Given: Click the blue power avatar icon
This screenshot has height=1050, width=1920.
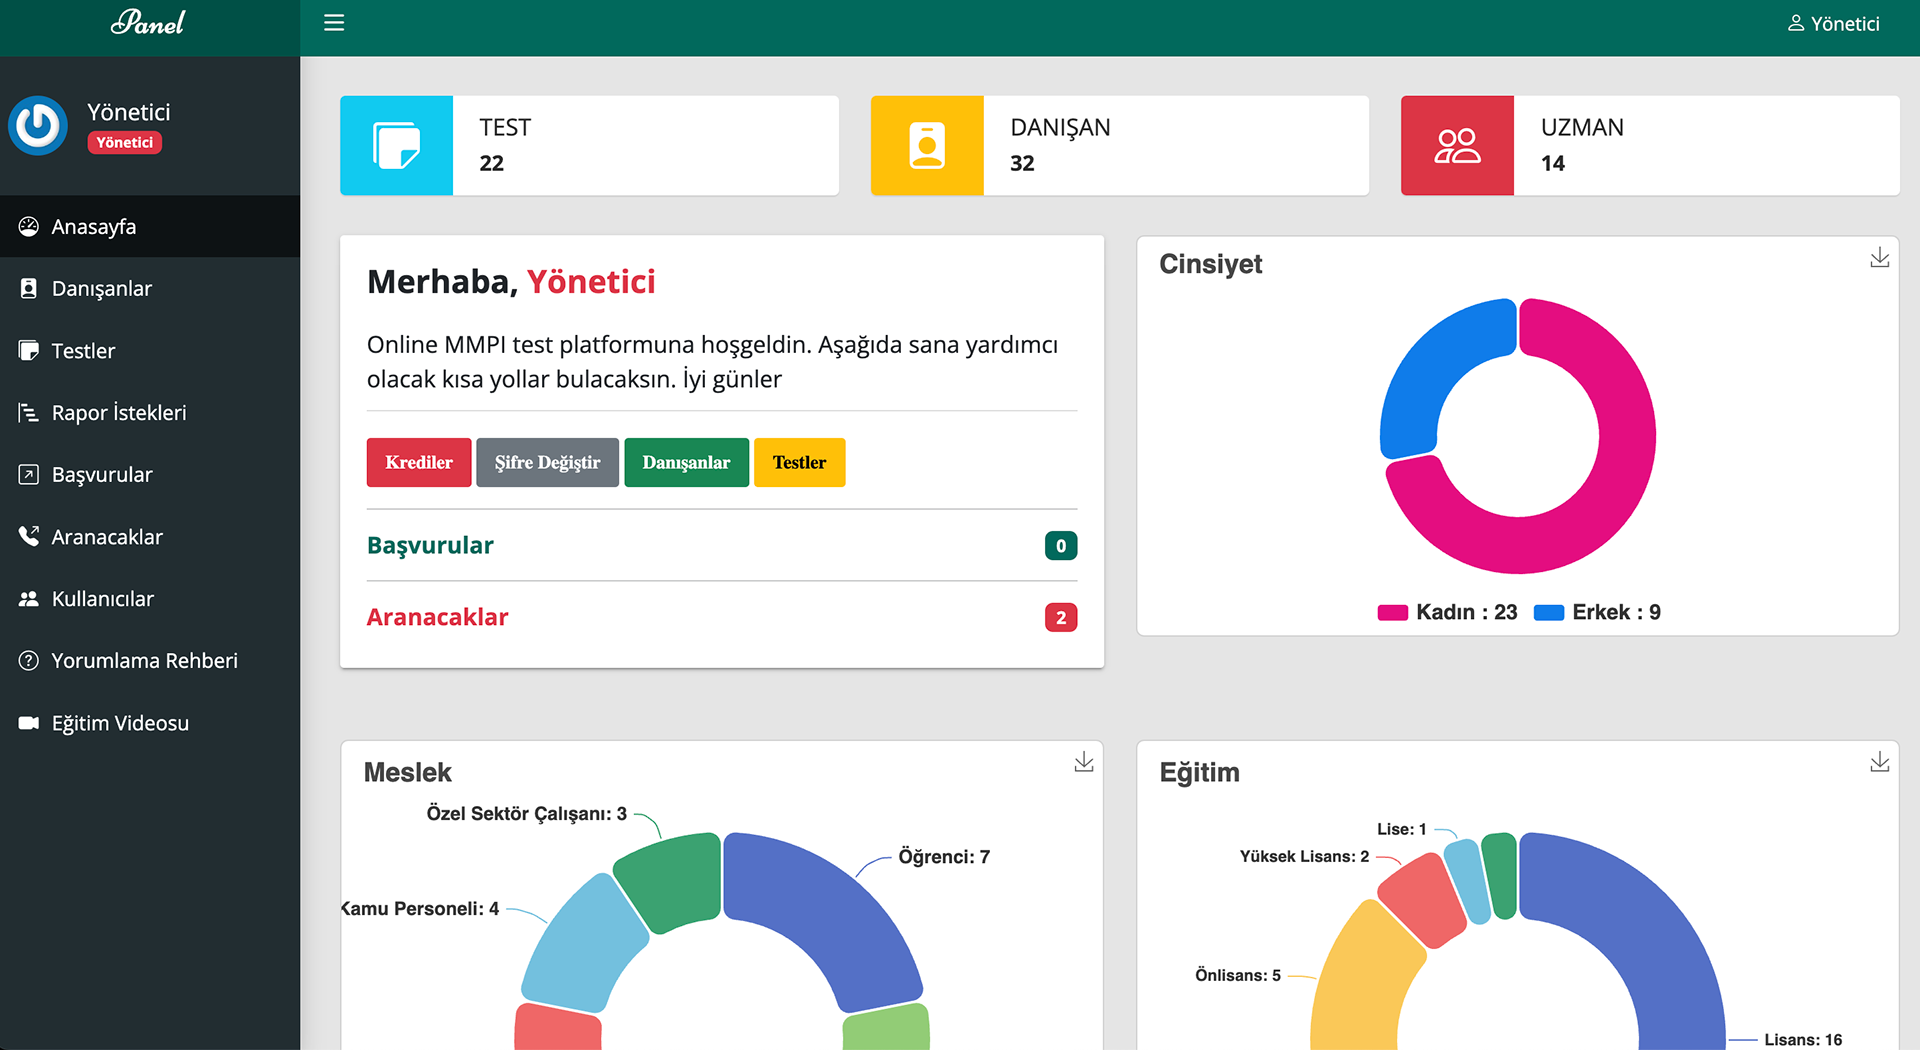Looking at the screenshot, I should tap(38, 126).
